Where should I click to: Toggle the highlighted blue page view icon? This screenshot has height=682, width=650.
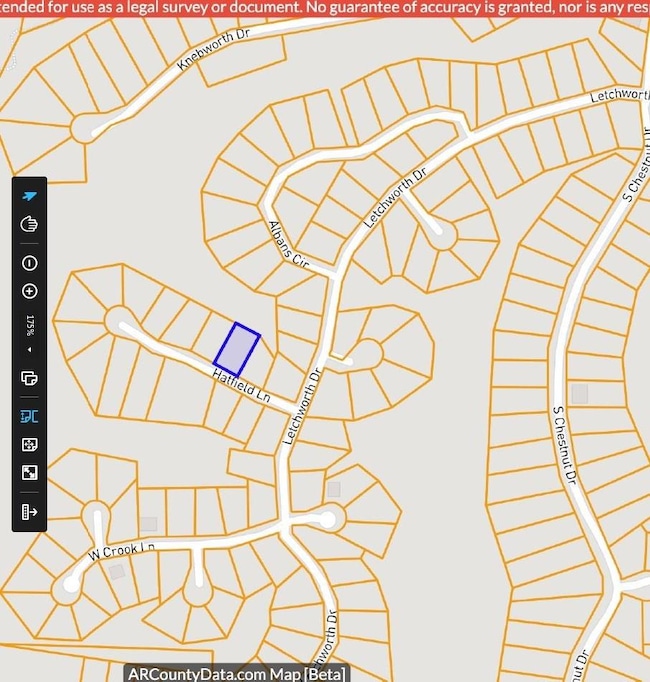(29, 416)
